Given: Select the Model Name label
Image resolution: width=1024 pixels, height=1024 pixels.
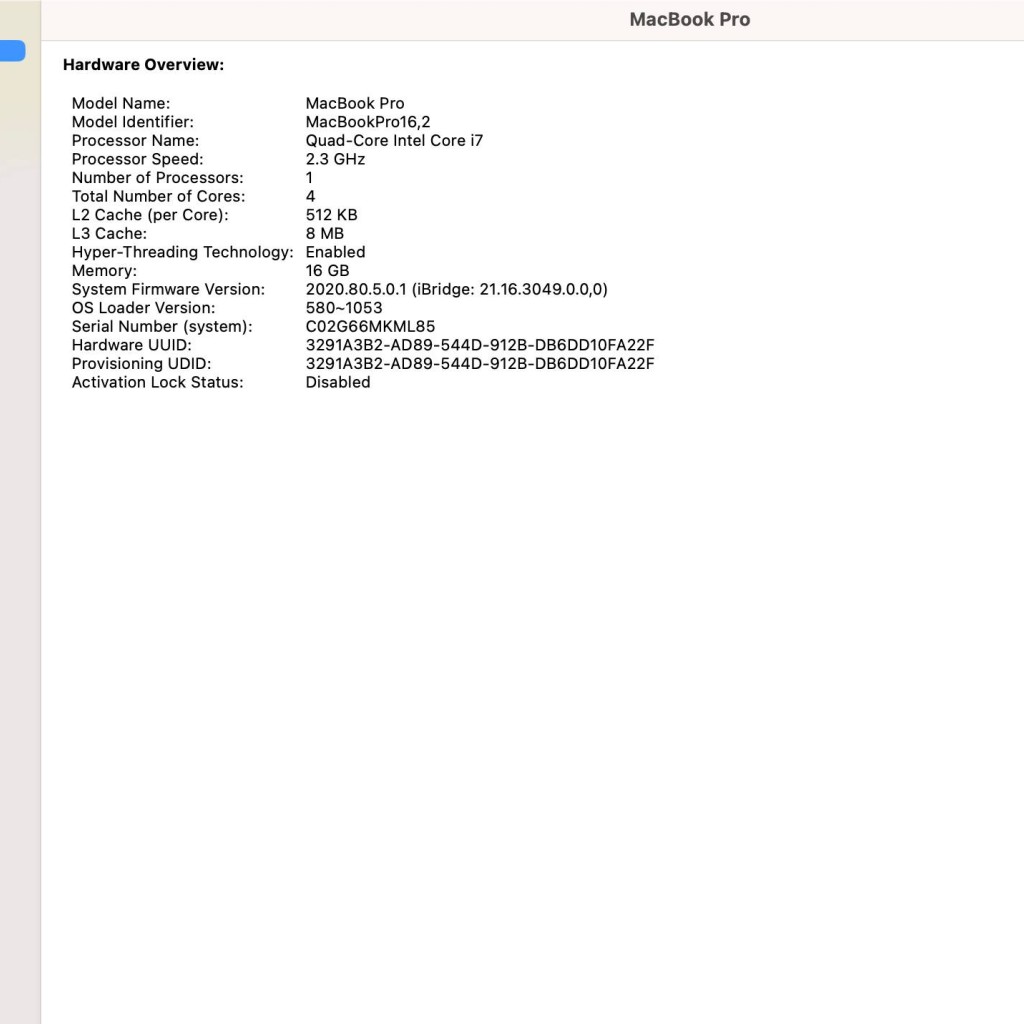Looking at the screenshot, I should 121,103.
